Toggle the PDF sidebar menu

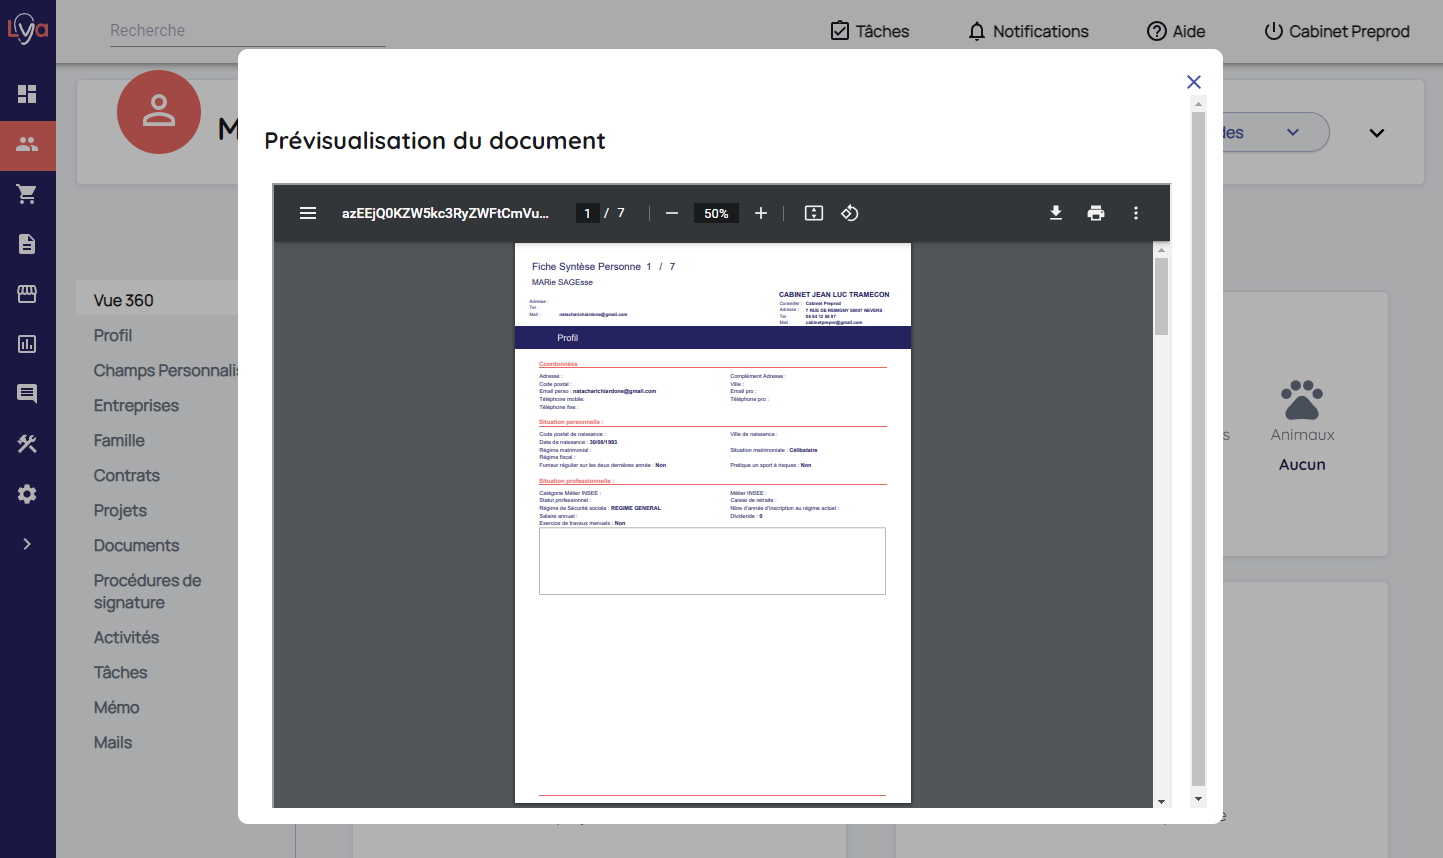[x=308, y=213]
